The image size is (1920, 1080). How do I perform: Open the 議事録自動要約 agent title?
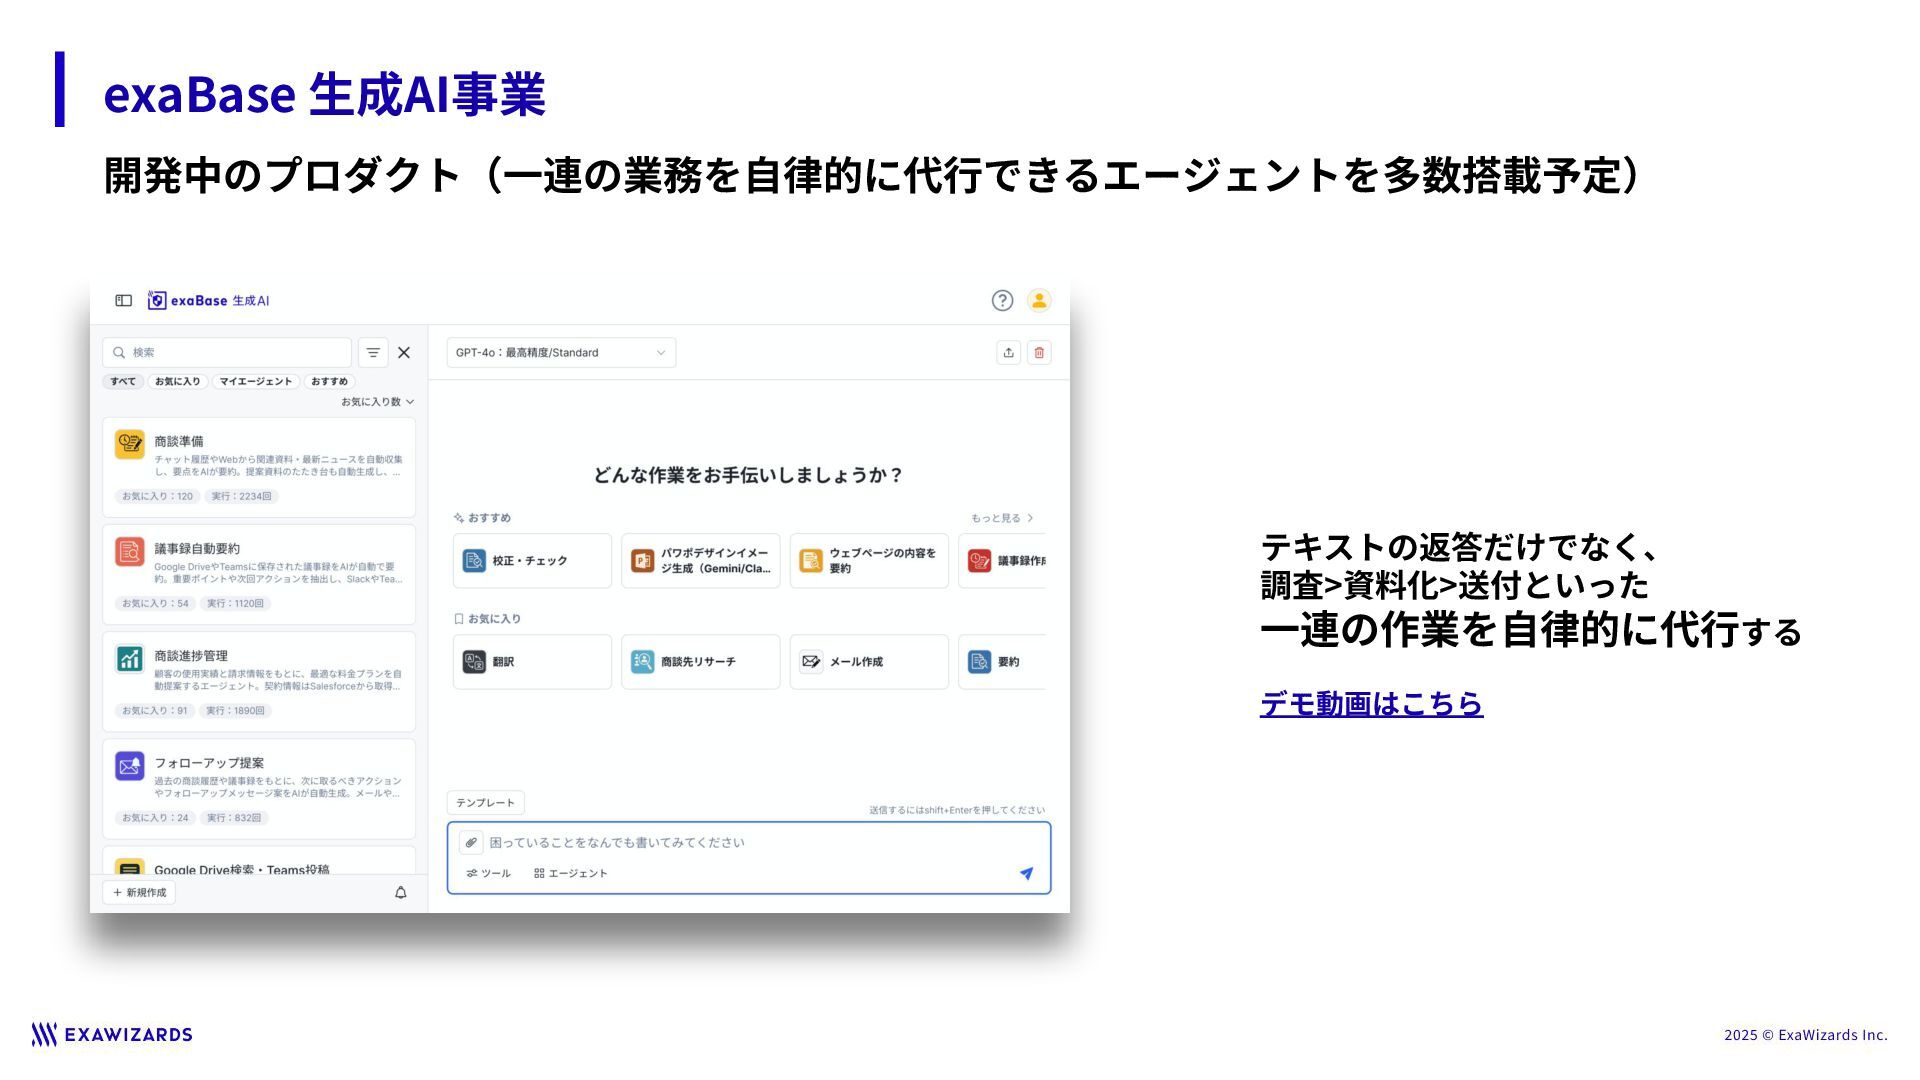(197, 549)
